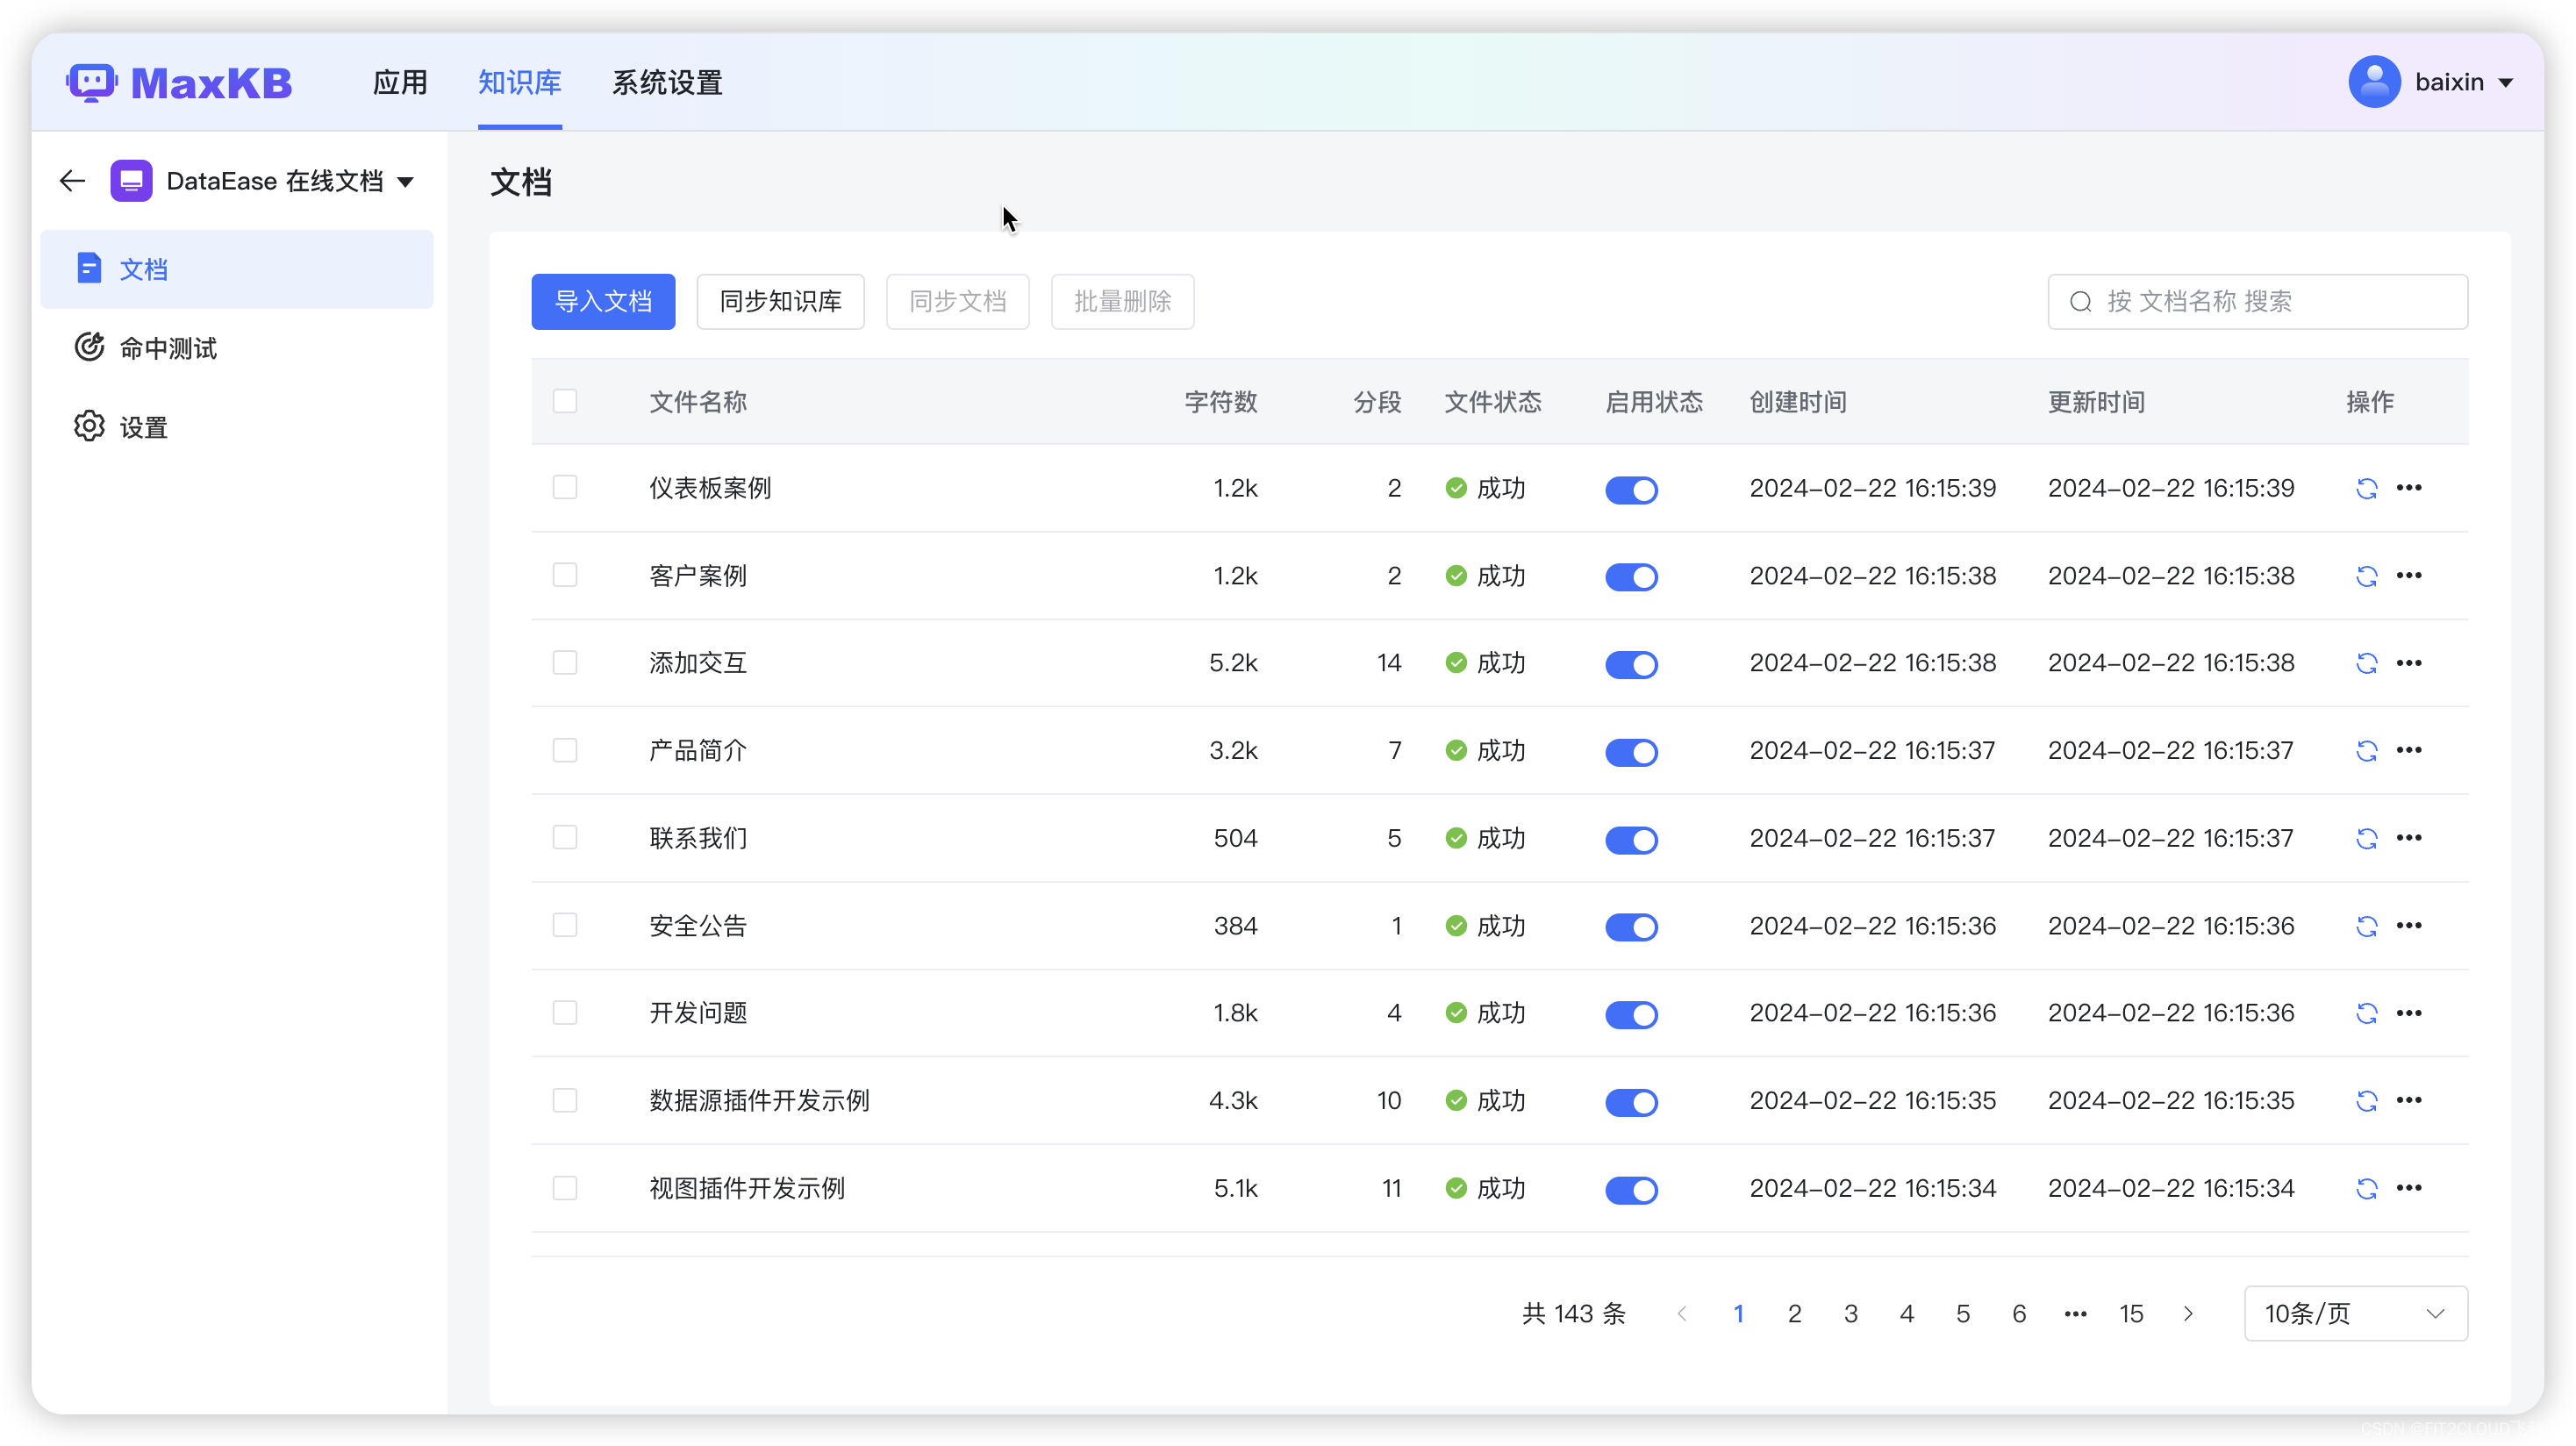Image resolution: width=2576 pixels, height=1446 pixels.
Task: Open more actions for 仪表板案例
Action: pos(2409,488)
